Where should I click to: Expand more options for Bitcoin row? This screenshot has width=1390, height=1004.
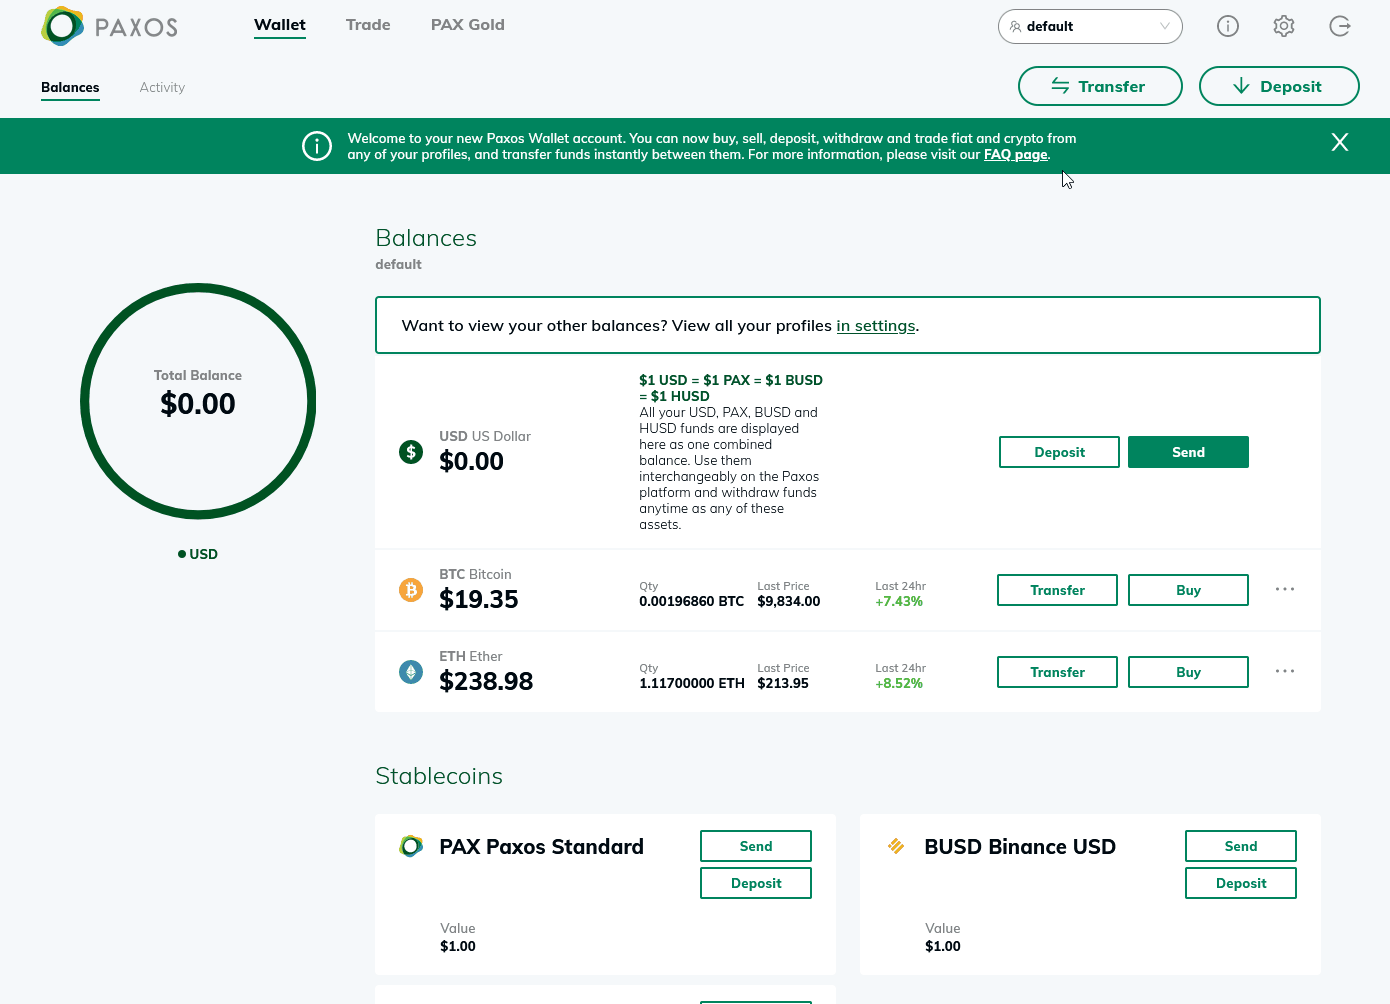(1284, 590)
